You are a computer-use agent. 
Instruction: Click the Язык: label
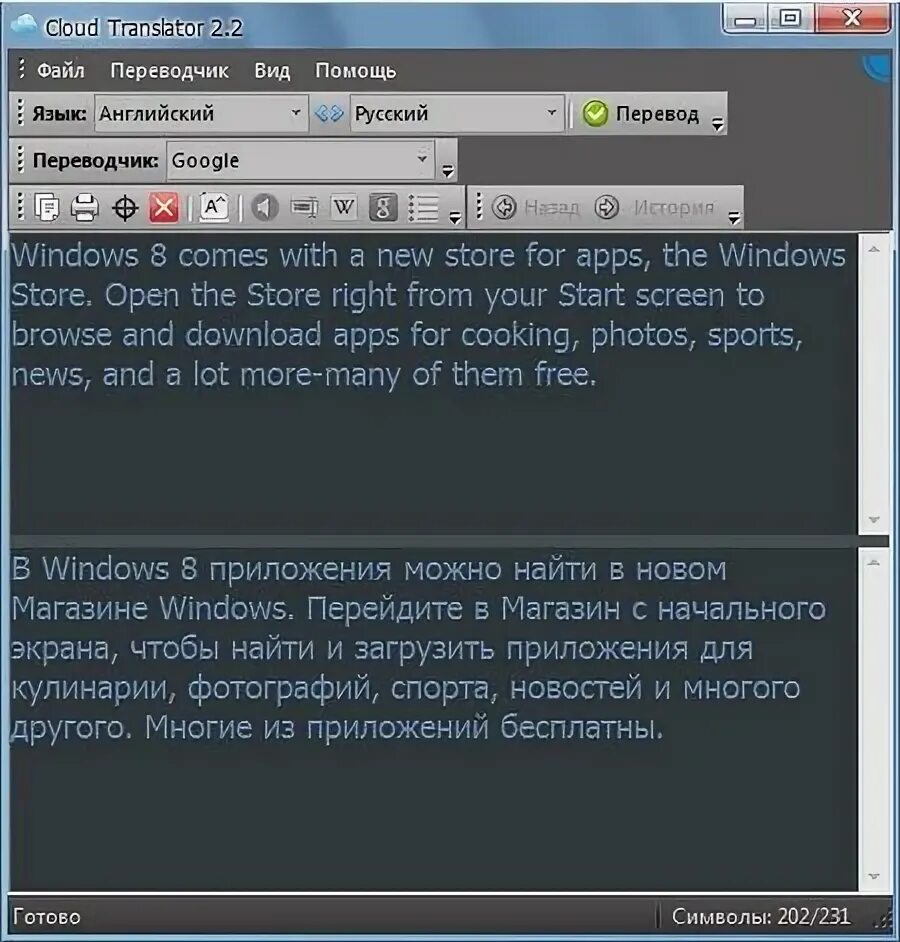(59, 113)
